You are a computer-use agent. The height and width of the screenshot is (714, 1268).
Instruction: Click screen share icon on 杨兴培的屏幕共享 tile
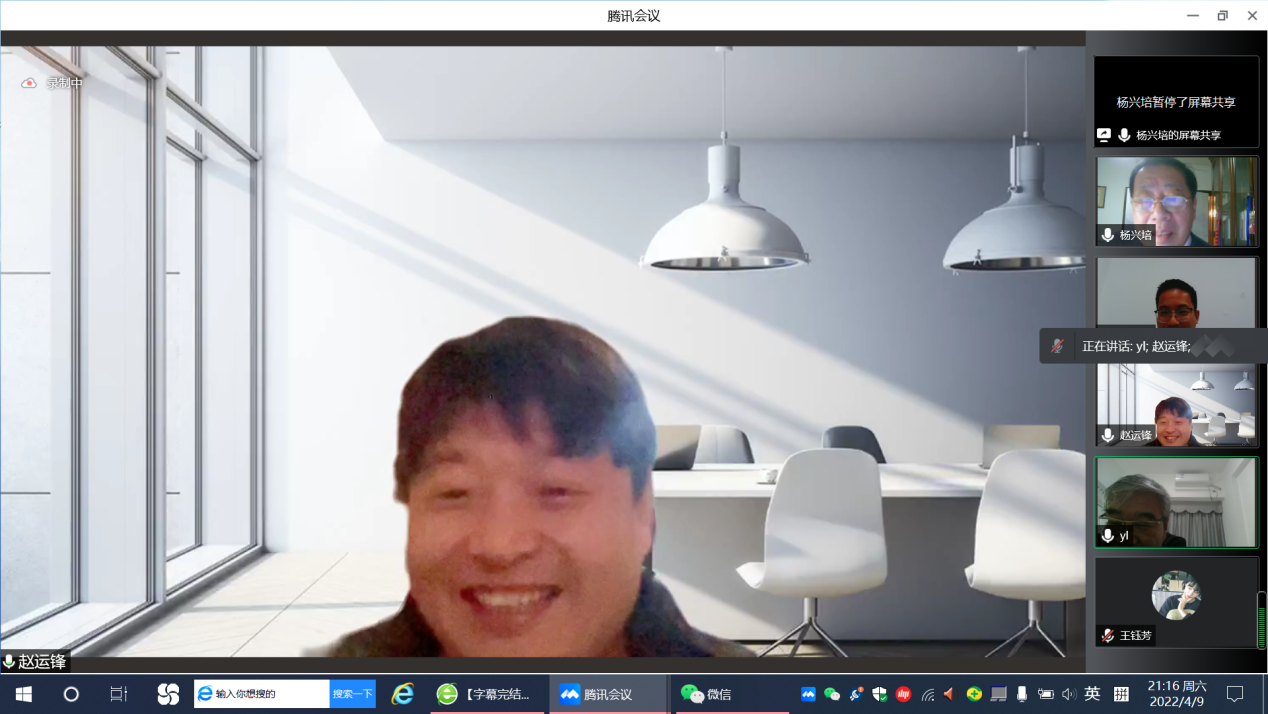point(1104,135)
